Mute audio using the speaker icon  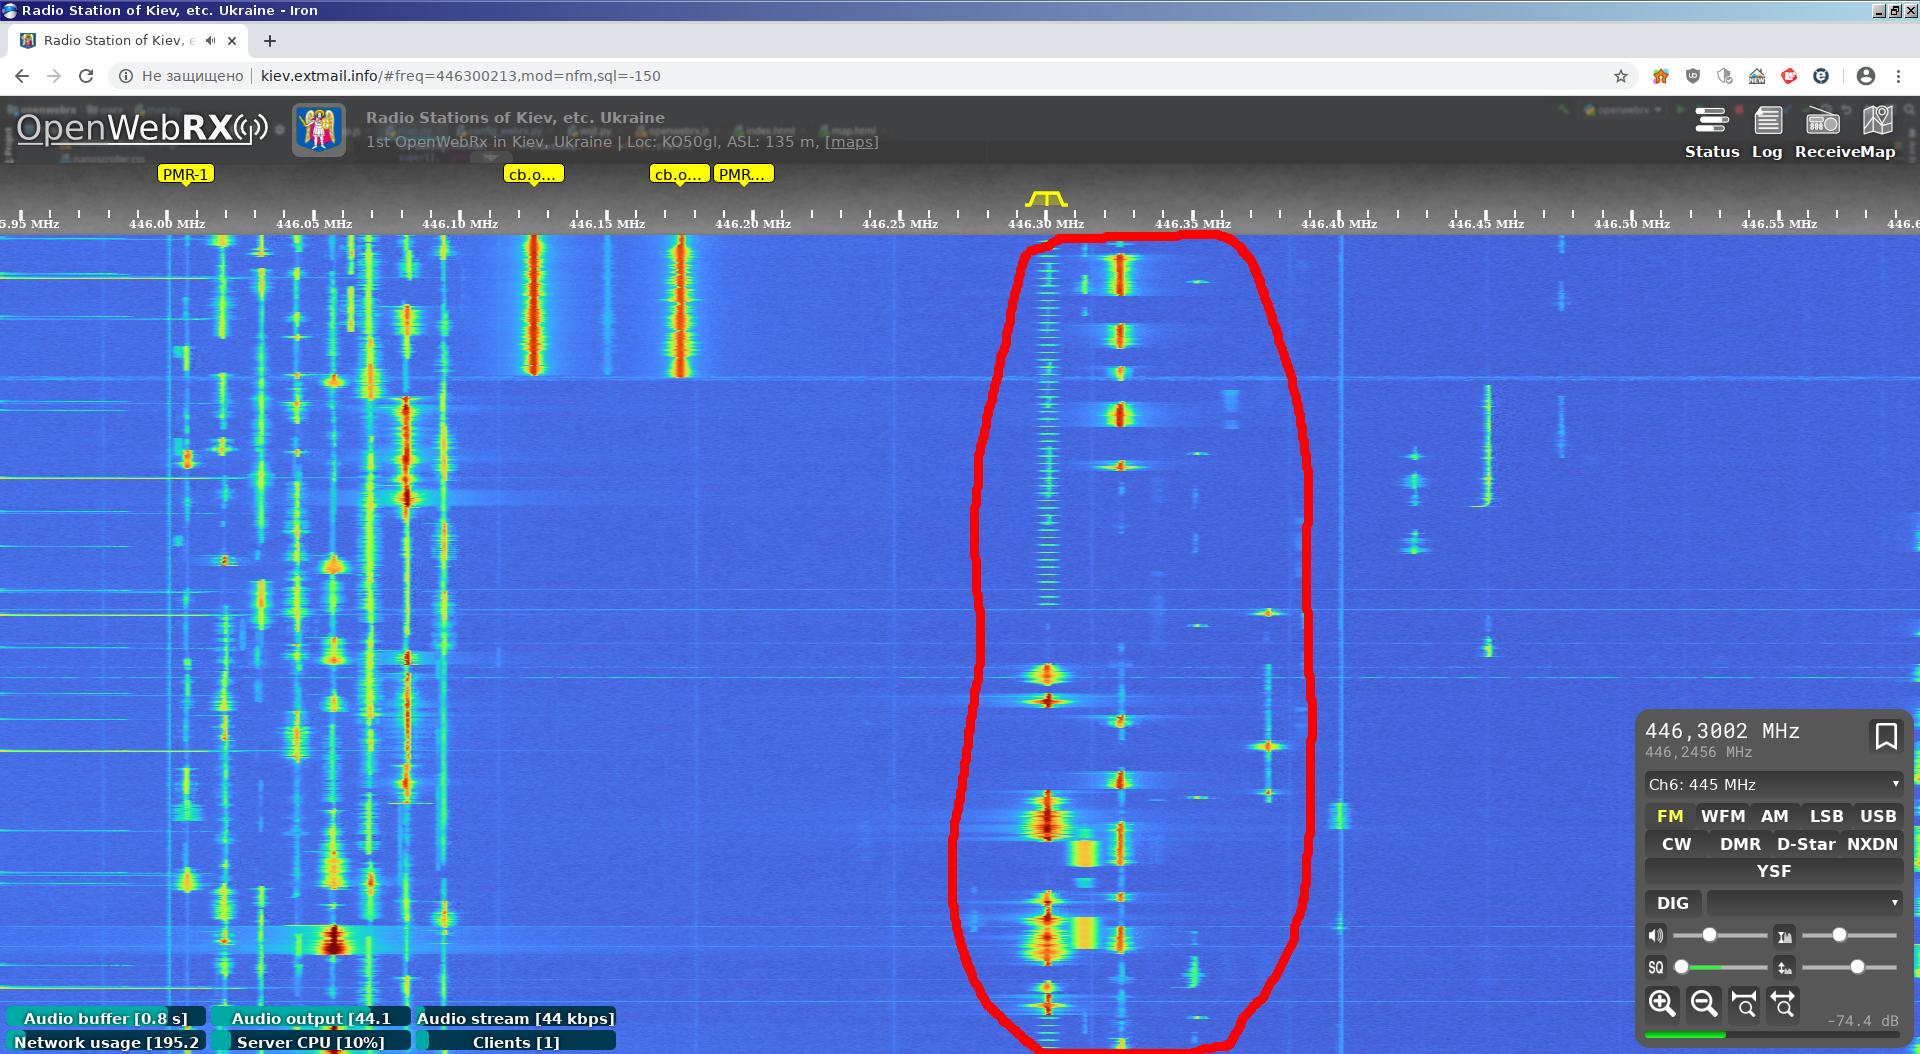1656,936
